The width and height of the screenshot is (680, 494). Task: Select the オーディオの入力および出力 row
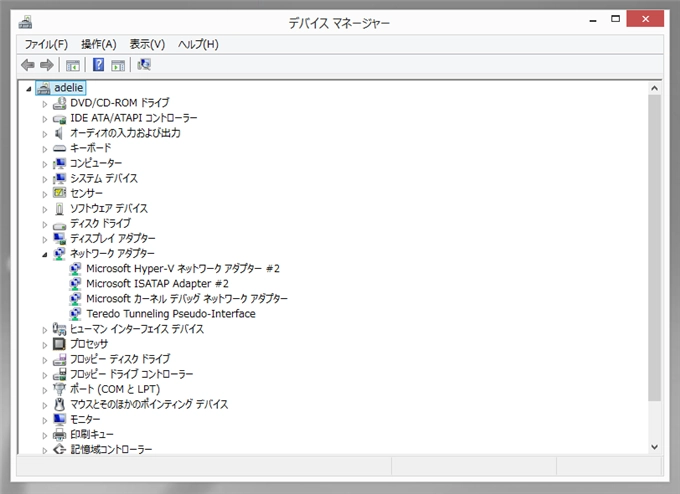(125, 133)
